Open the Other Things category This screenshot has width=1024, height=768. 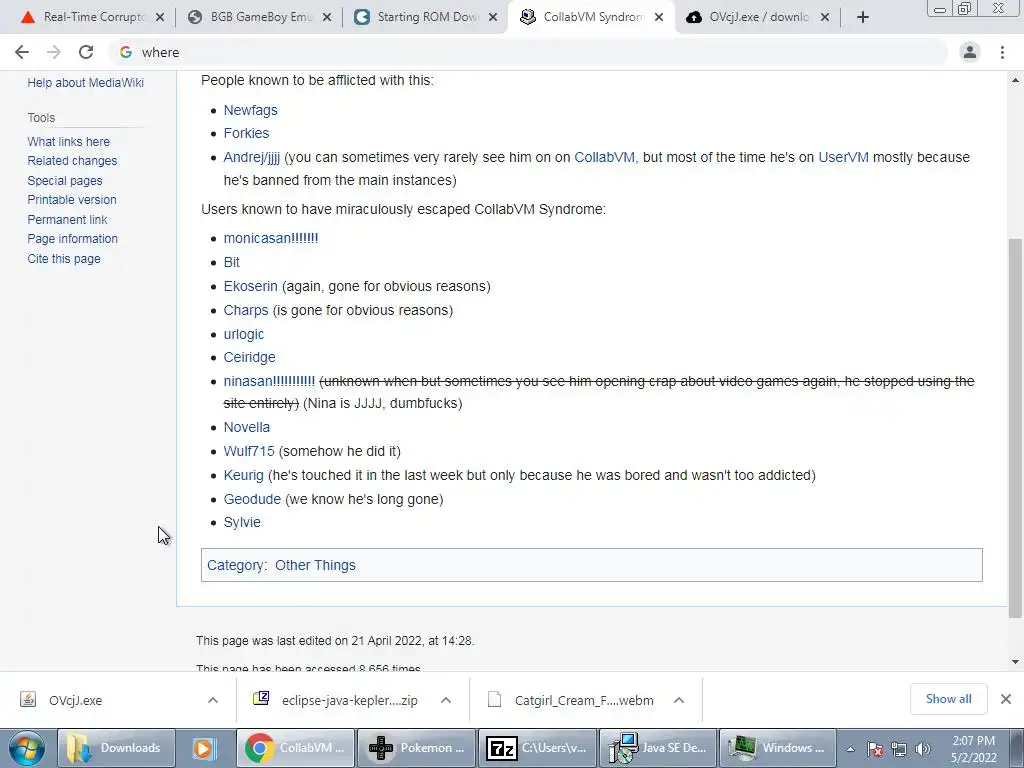click(315, 566)
